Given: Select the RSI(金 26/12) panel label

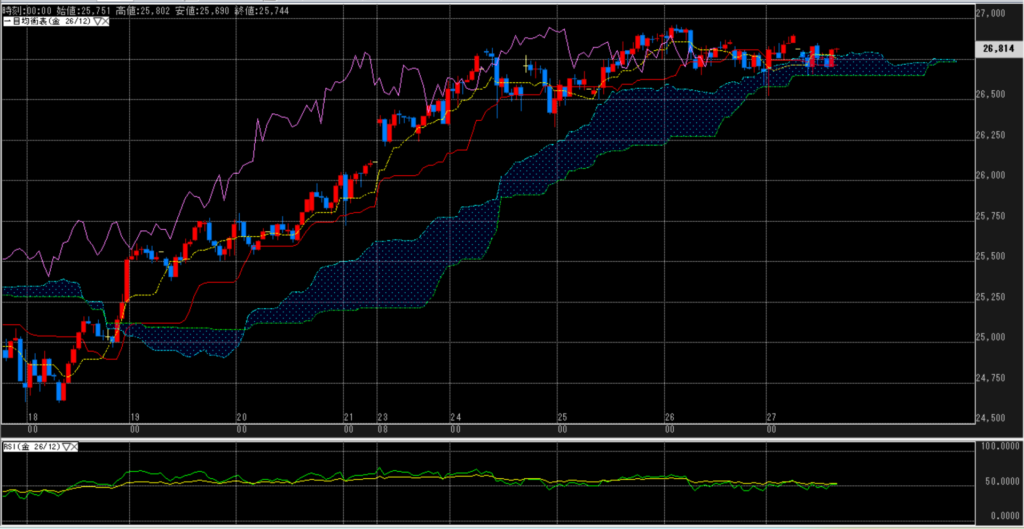Looking at the screenshot, I should pyautogui.click(x=30, y=446).
